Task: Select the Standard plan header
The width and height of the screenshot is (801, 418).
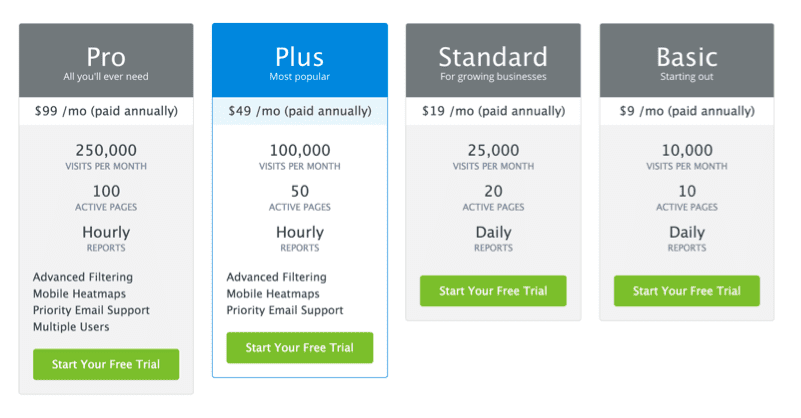Action: (493, 61)
